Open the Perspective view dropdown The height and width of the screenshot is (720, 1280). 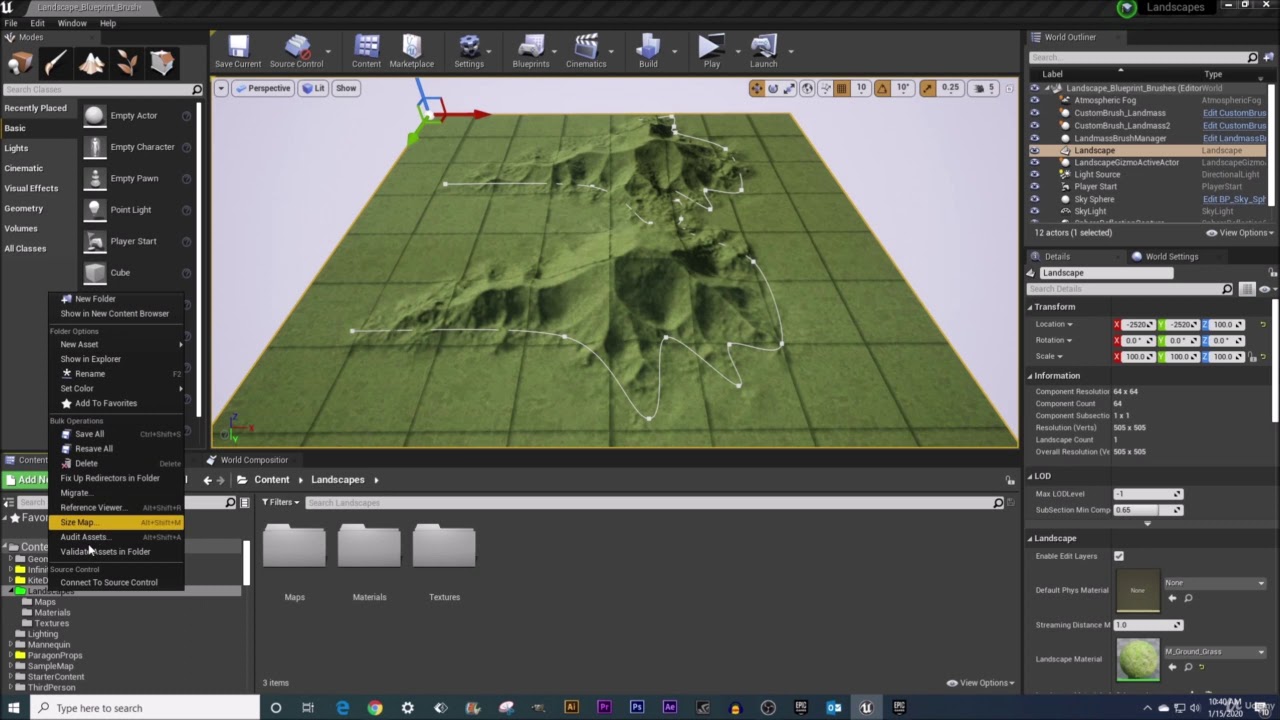[262, 88]
